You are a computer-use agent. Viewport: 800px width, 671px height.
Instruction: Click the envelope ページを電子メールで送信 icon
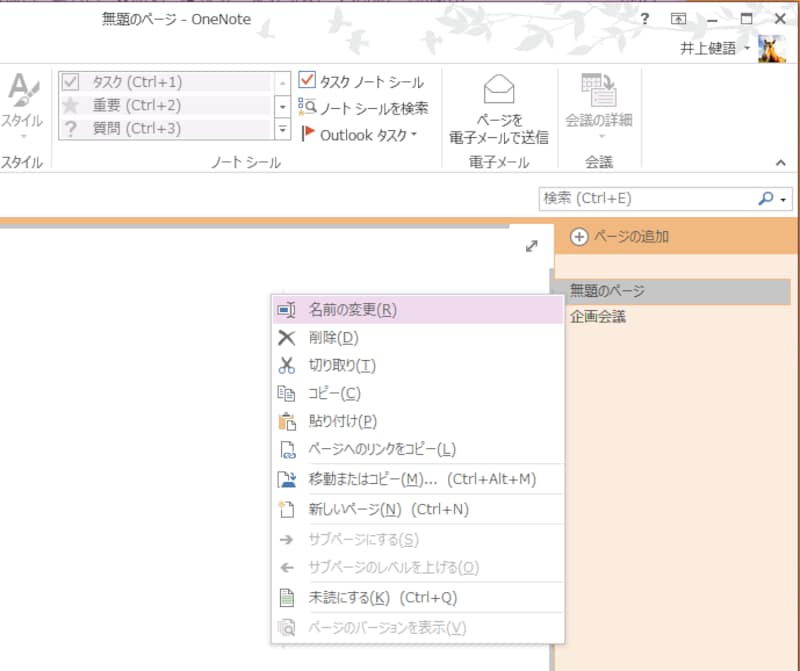click(498, 92)
